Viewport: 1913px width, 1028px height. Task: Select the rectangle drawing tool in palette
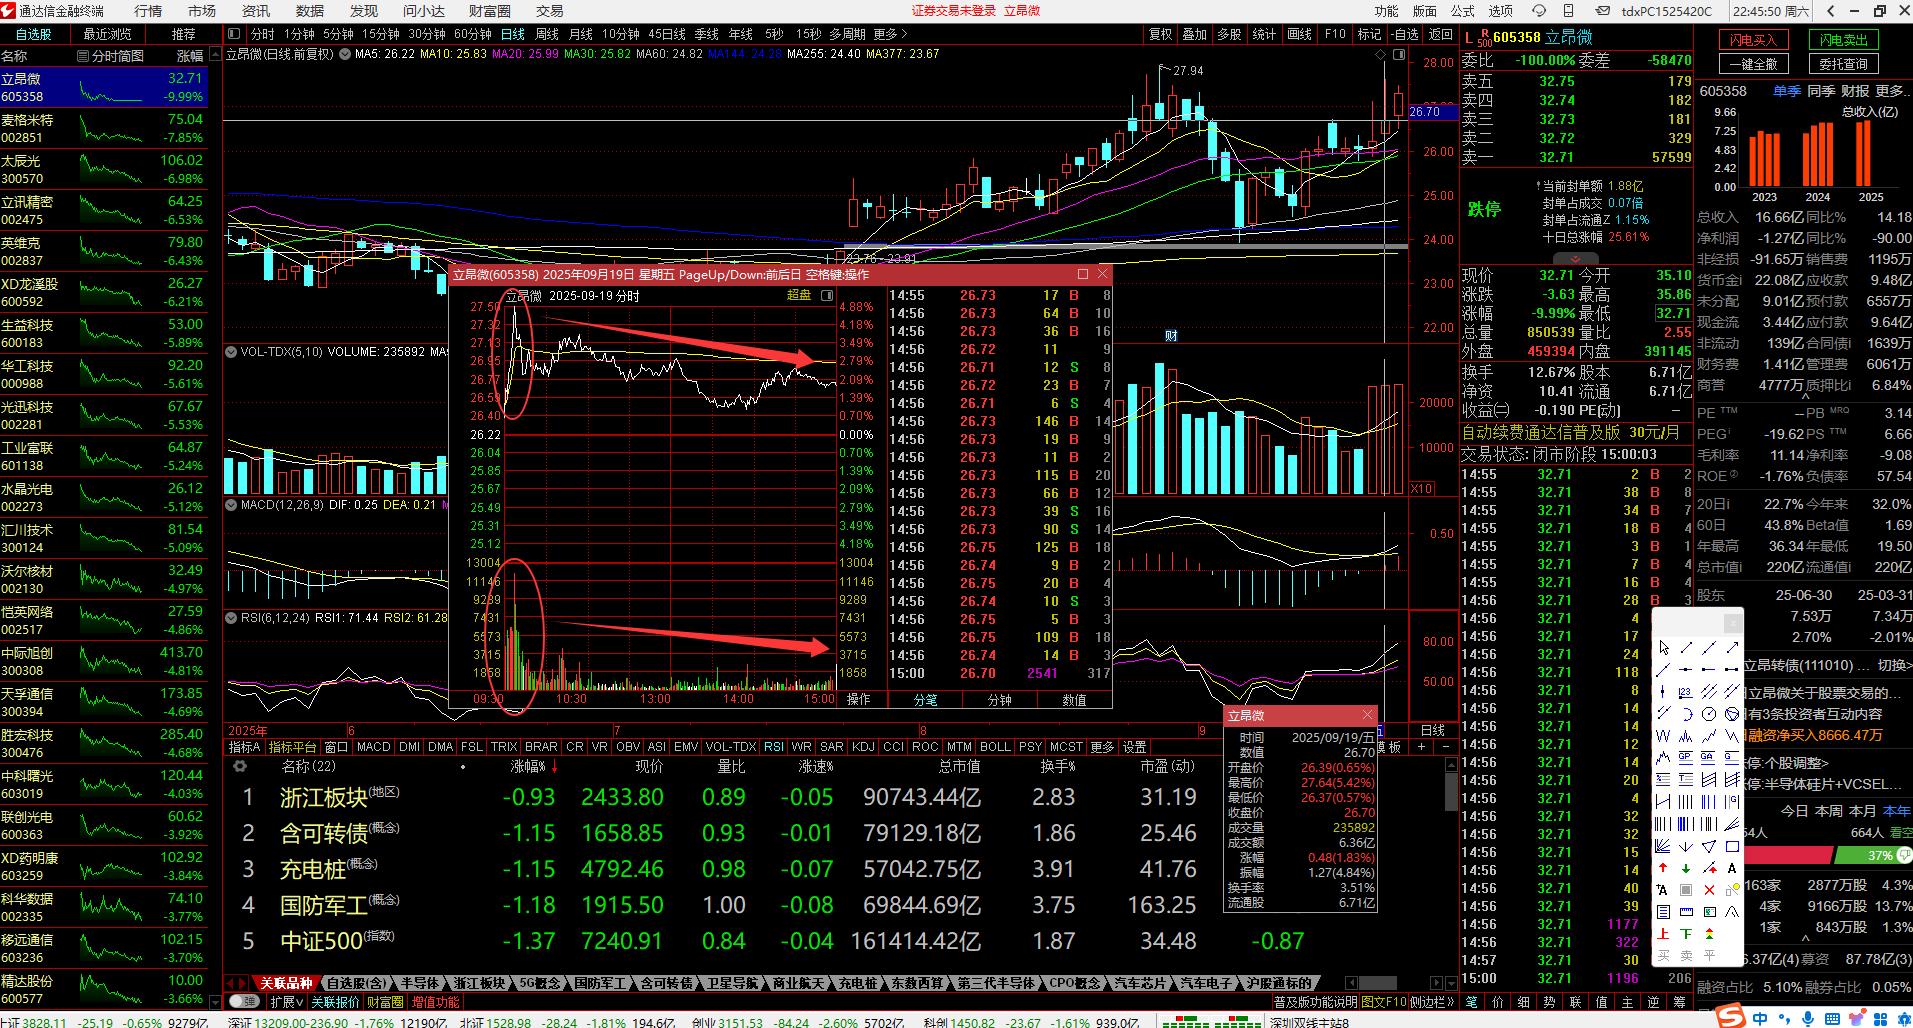[1732, 846]
